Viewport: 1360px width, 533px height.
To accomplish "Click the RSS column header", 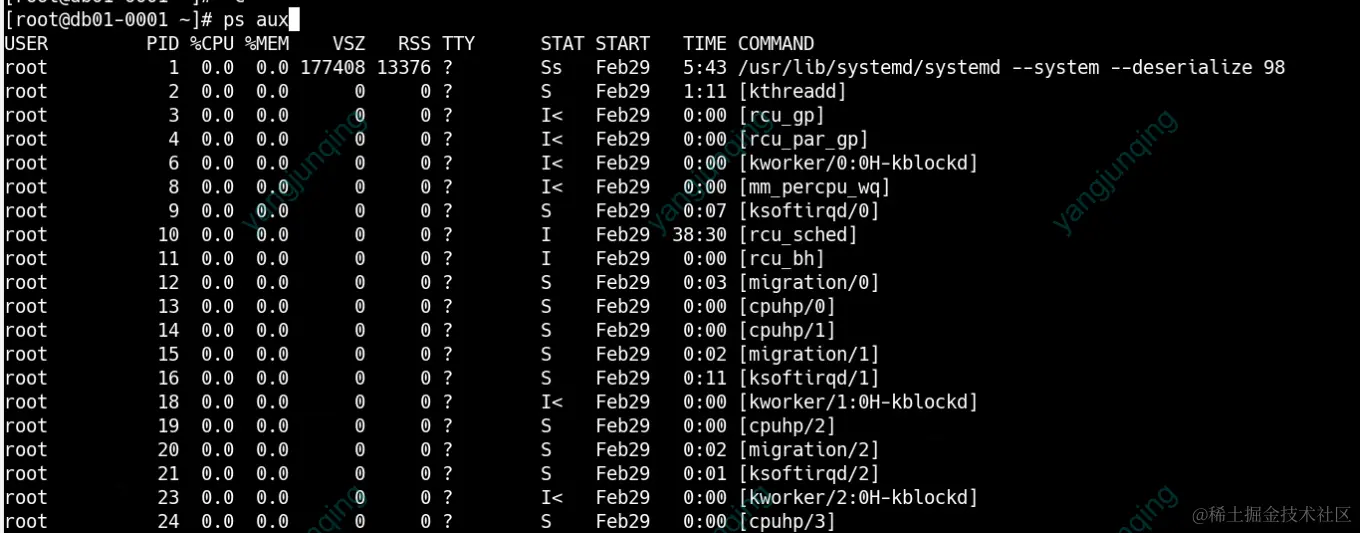I will pyautogui.click(x=414, y=44).
